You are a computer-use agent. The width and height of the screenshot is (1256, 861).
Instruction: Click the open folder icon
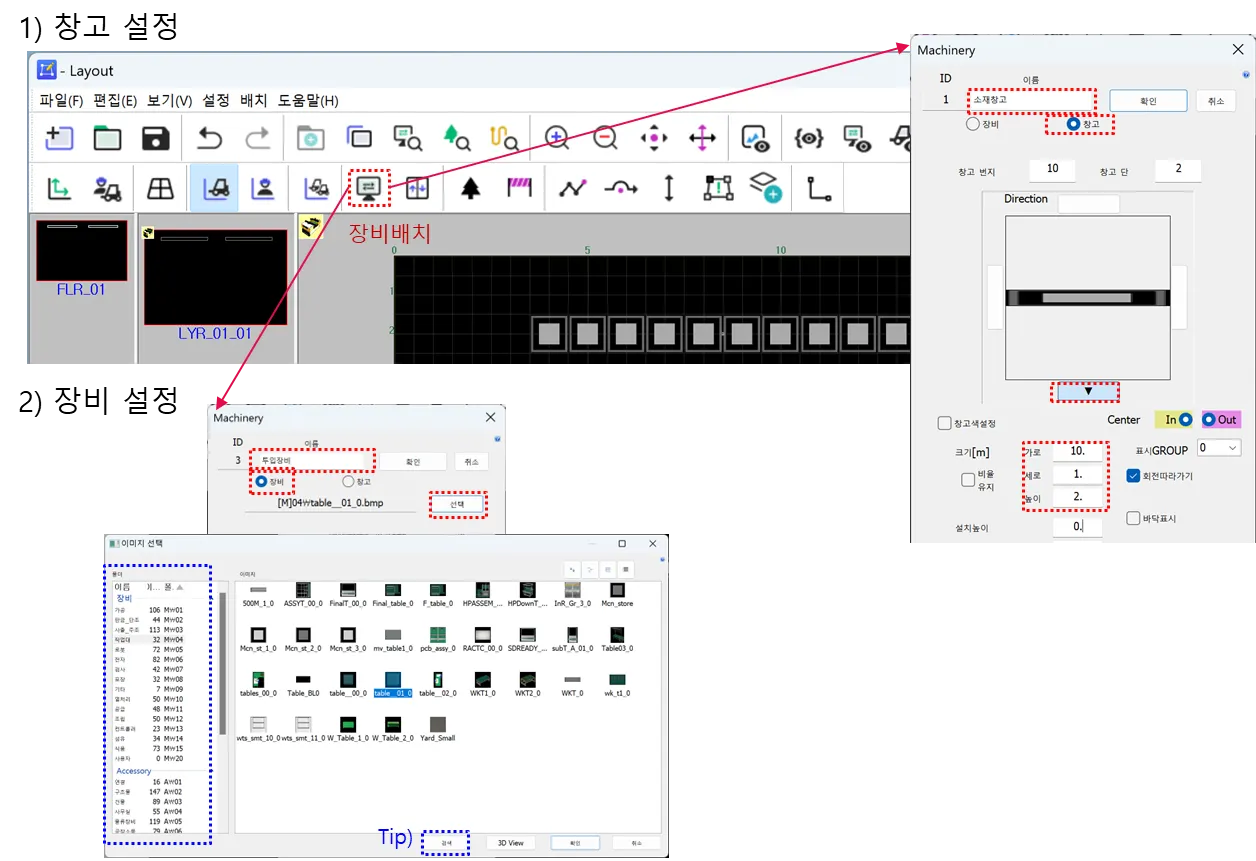click(107, 138)
